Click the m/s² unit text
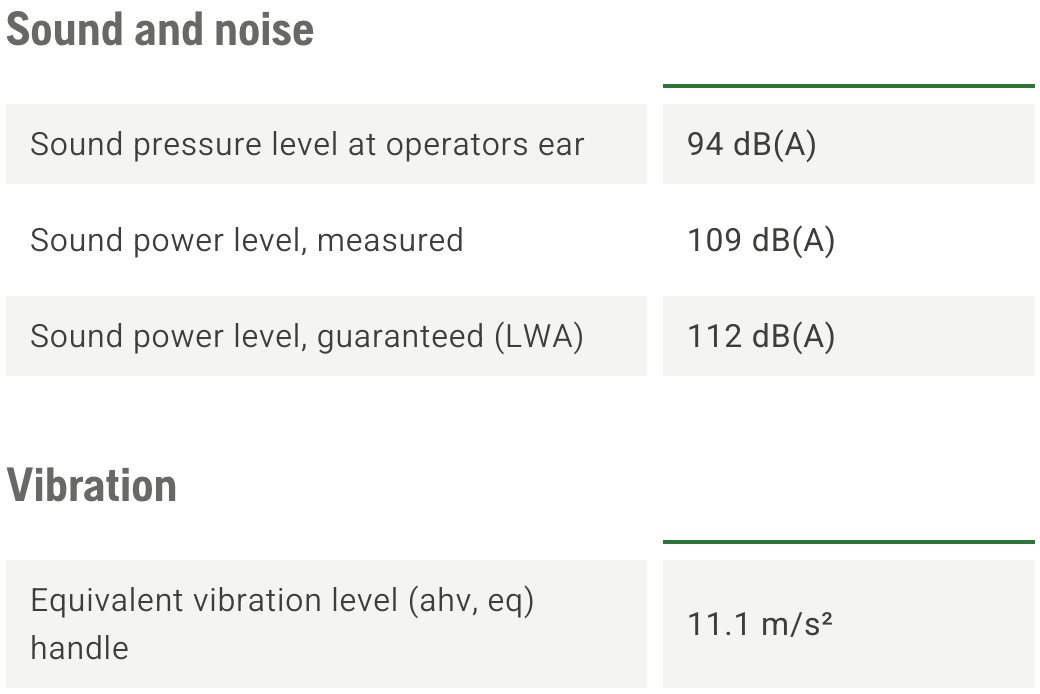The width and height of the screenshot is (1040, 694). pyautogui.click(x=797, y=624)
